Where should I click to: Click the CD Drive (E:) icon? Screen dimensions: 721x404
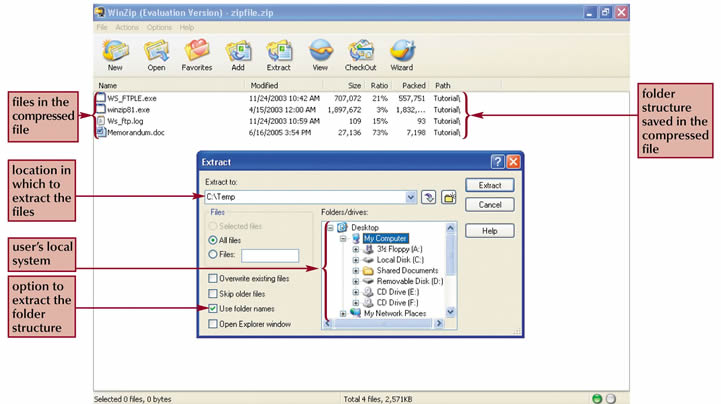click(x=368, y=292)
